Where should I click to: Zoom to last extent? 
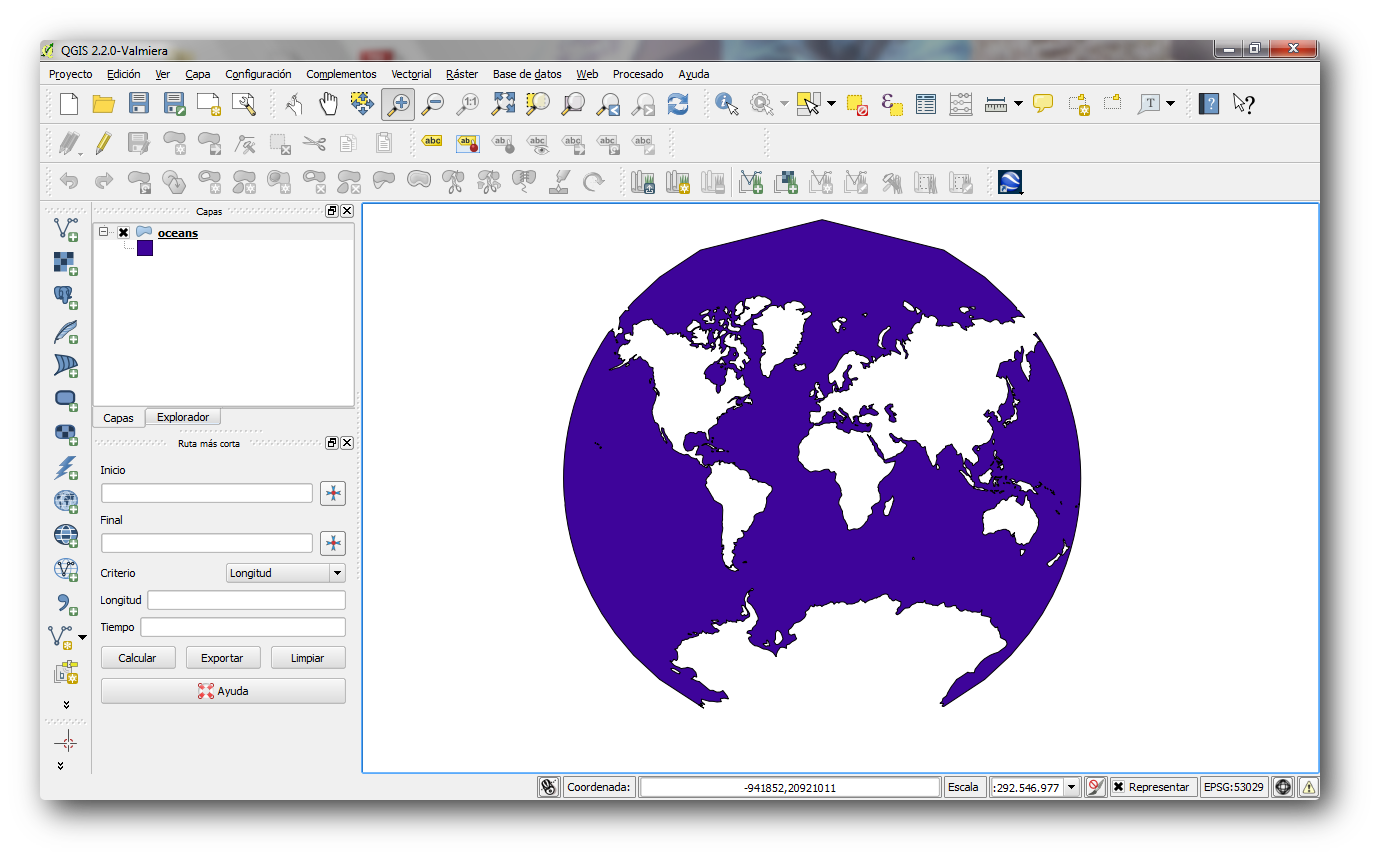pos(608,103)
